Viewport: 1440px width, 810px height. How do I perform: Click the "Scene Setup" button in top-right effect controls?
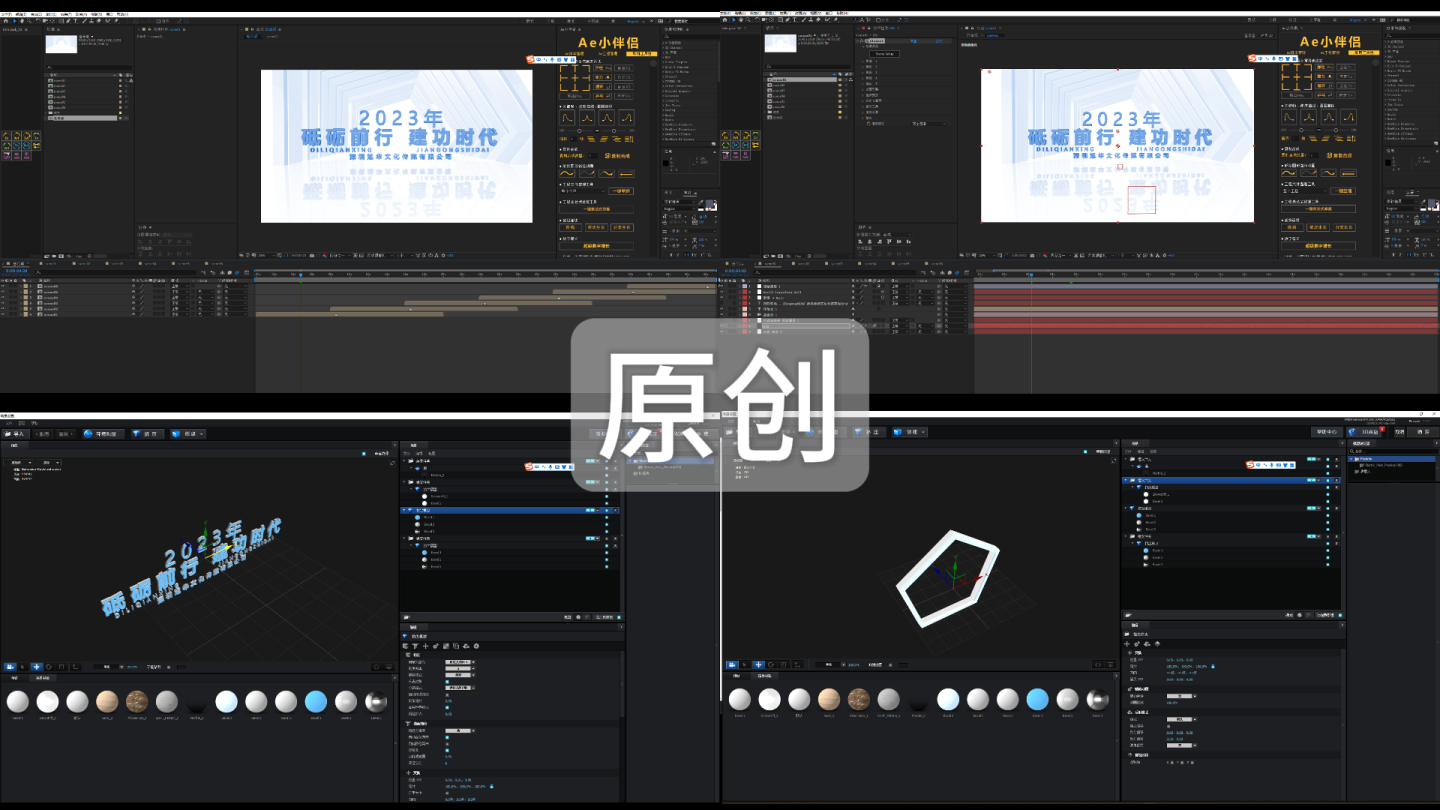886,54
